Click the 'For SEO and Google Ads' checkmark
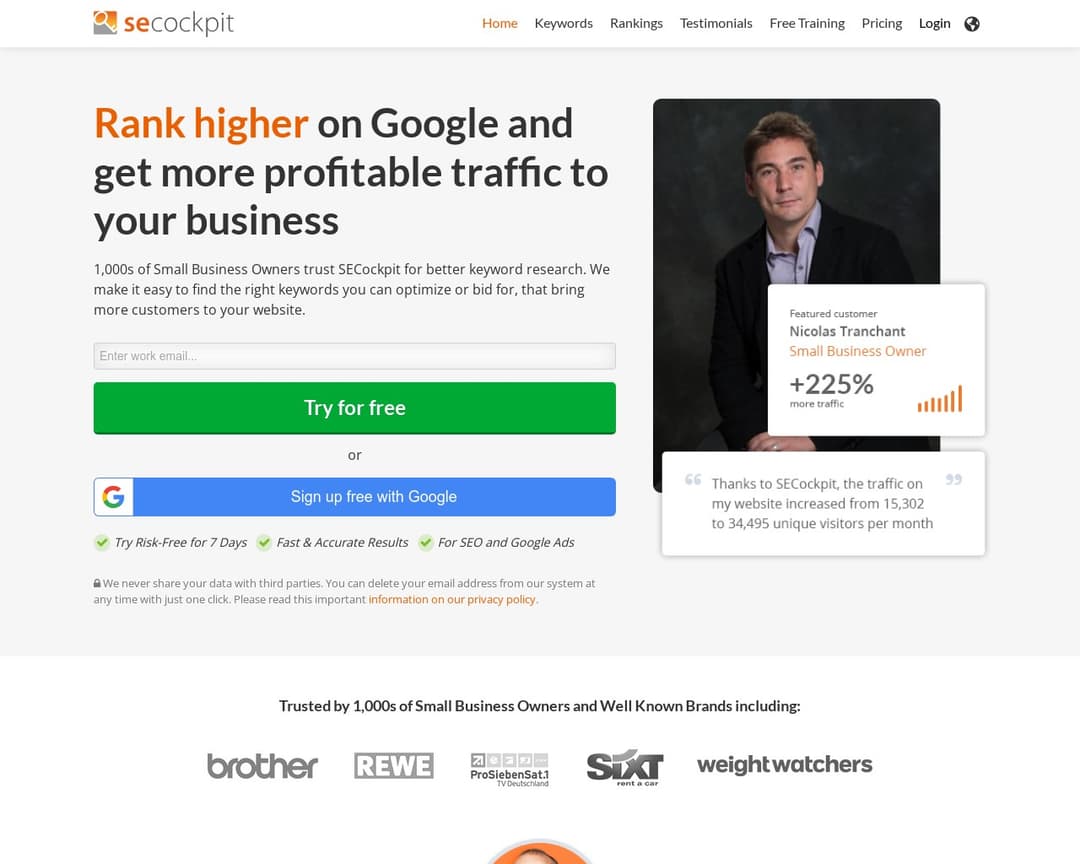The width and height of the screenshot is (1080, 864). click(426, 542)
